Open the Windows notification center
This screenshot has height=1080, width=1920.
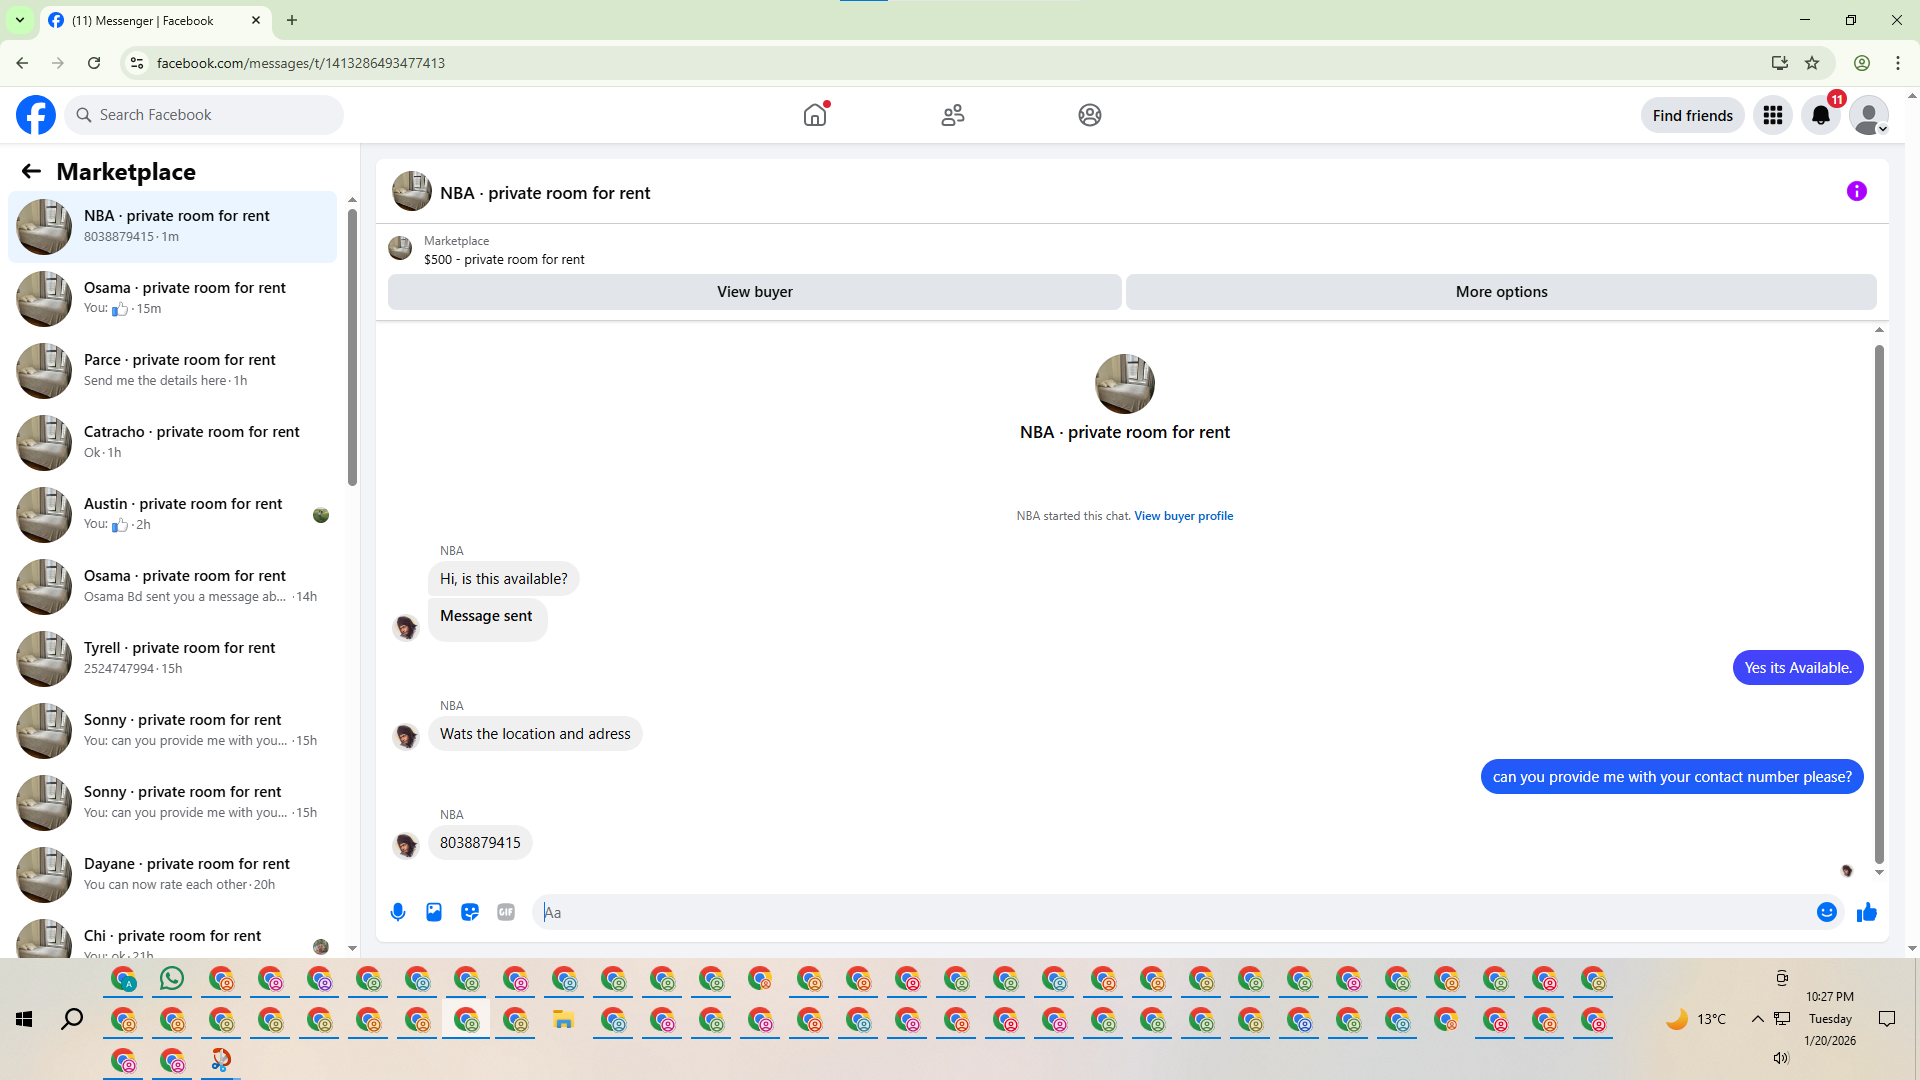point(1887,1019)
